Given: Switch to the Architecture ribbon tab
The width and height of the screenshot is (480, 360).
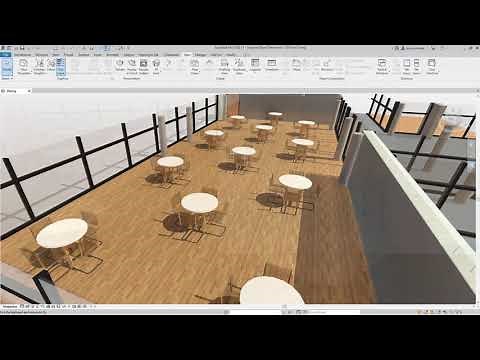Looking at the screenshot, I should coord(23,54).
